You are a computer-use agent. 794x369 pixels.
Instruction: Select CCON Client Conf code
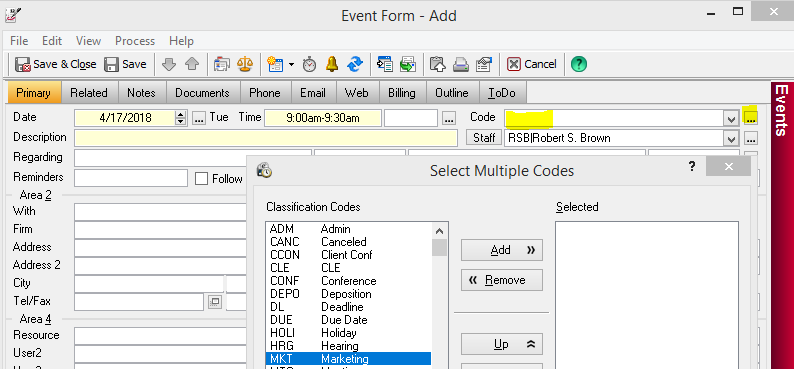pyautogui.click(x=348, y=255)
